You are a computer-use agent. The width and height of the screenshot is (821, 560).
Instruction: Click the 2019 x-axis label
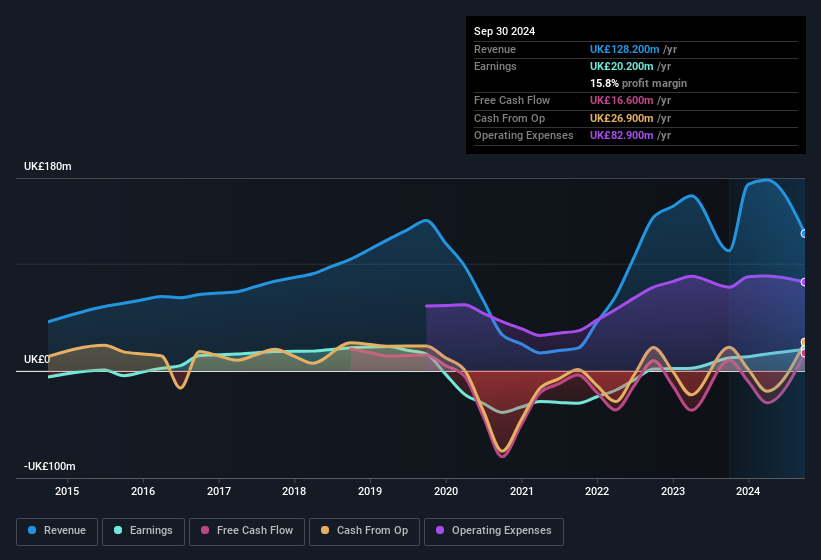point(370,491)
